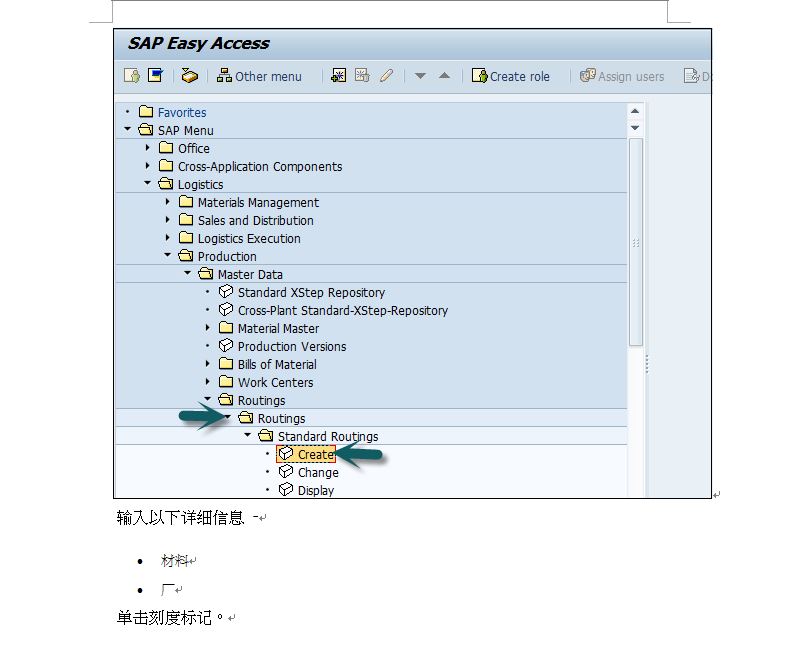Select the Favorites folder
Viewport: 786px width, 652px height.
[172, 112]
